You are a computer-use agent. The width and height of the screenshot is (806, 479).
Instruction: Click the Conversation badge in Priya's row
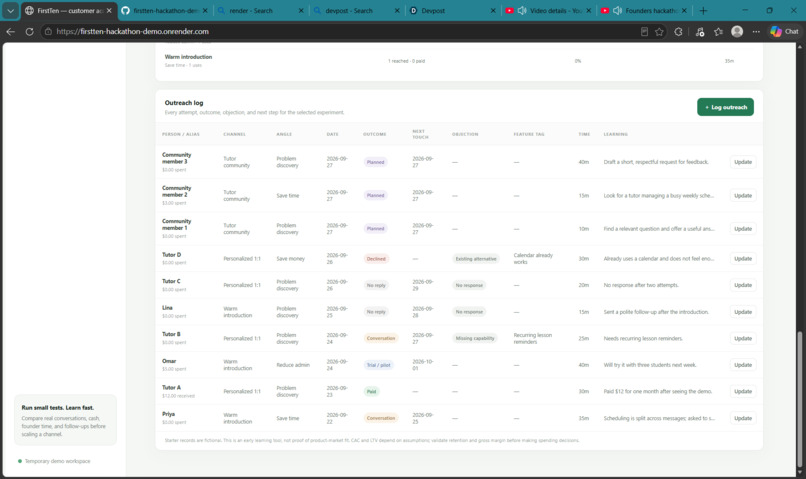[381, 418]
